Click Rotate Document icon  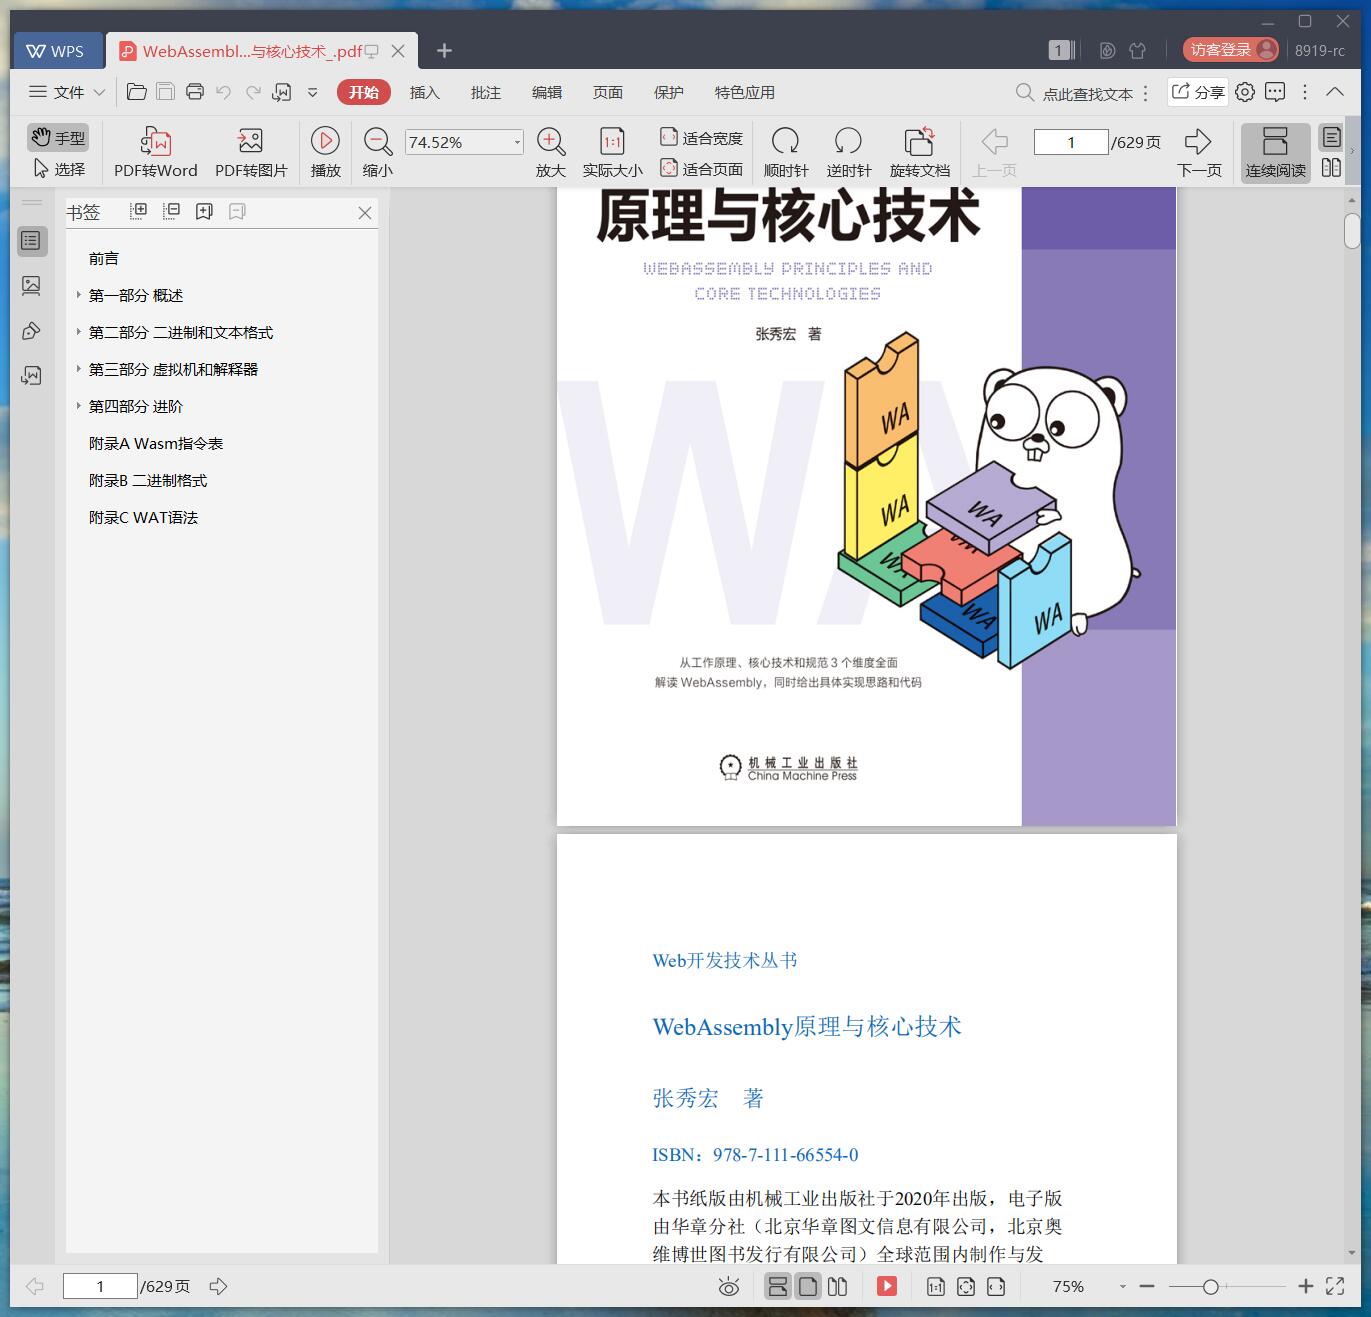(x=920, y=153)
